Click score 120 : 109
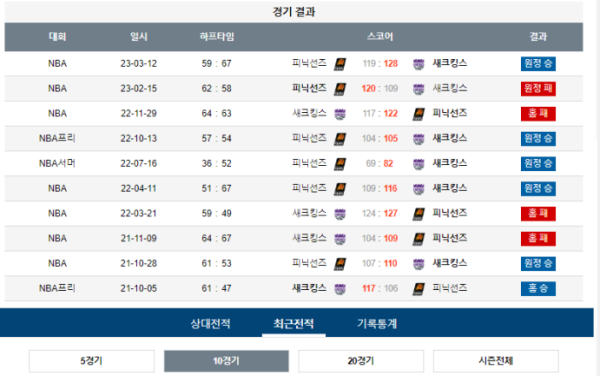The image size is (600, 376). pos(380,88)
